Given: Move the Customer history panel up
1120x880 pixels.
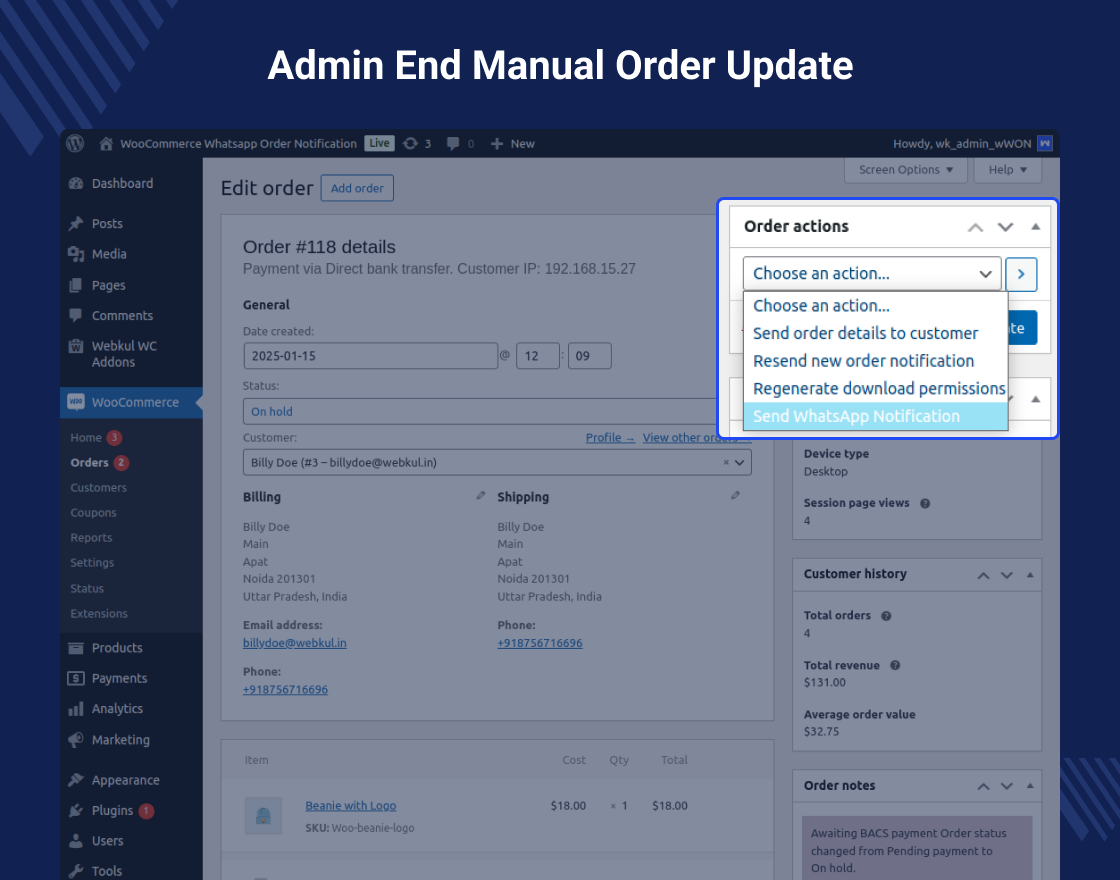Looking at the screenshot, I should [984, 576].
